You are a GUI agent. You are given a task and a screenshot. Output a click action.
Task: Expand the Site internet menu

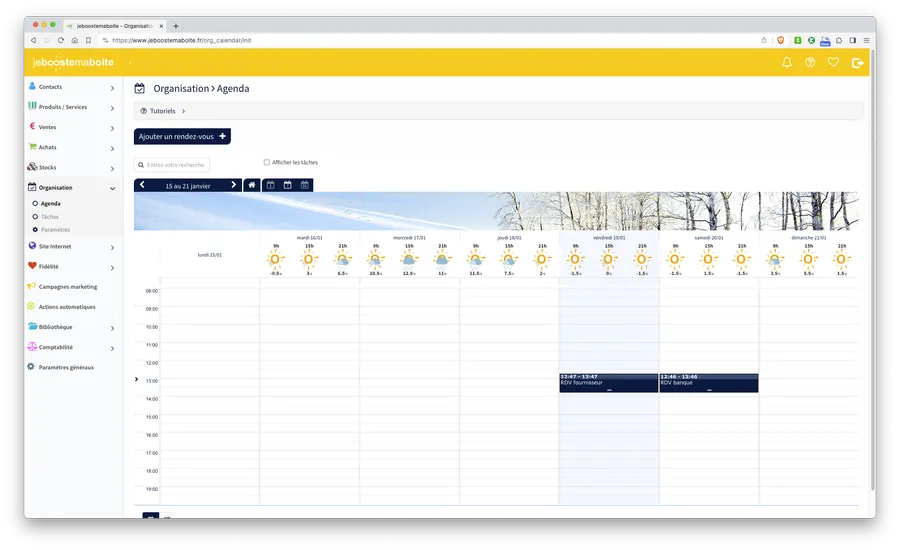pyautogui.click(x=72, y=246)
